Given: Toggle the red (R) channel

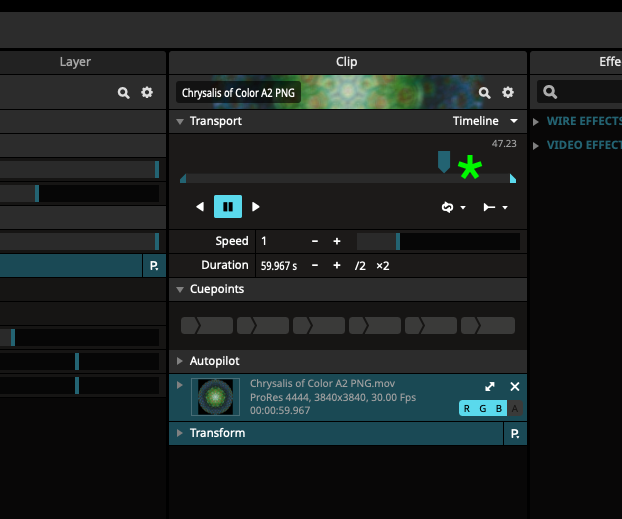Looking at the screenshot, I should (x=467, y=408).
